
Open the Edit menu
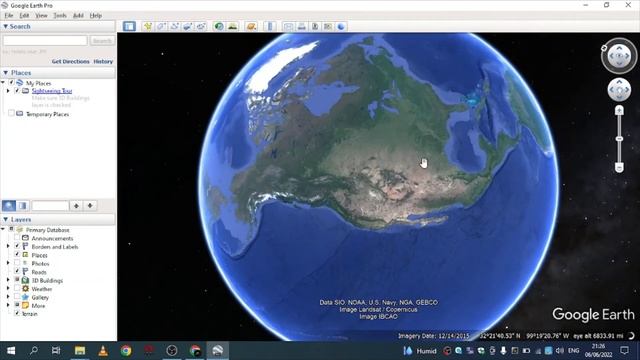pyautogui.click(x=24, y=16)
